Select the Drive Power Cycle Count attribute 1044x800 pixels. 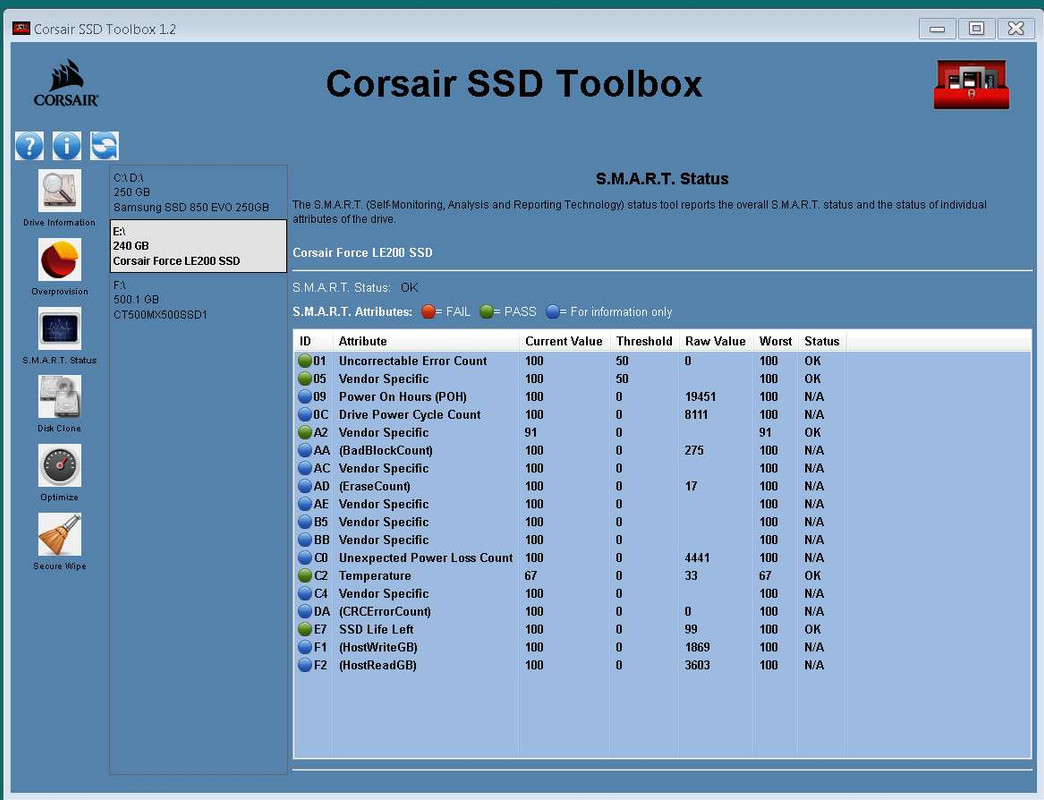click(409, 415)
